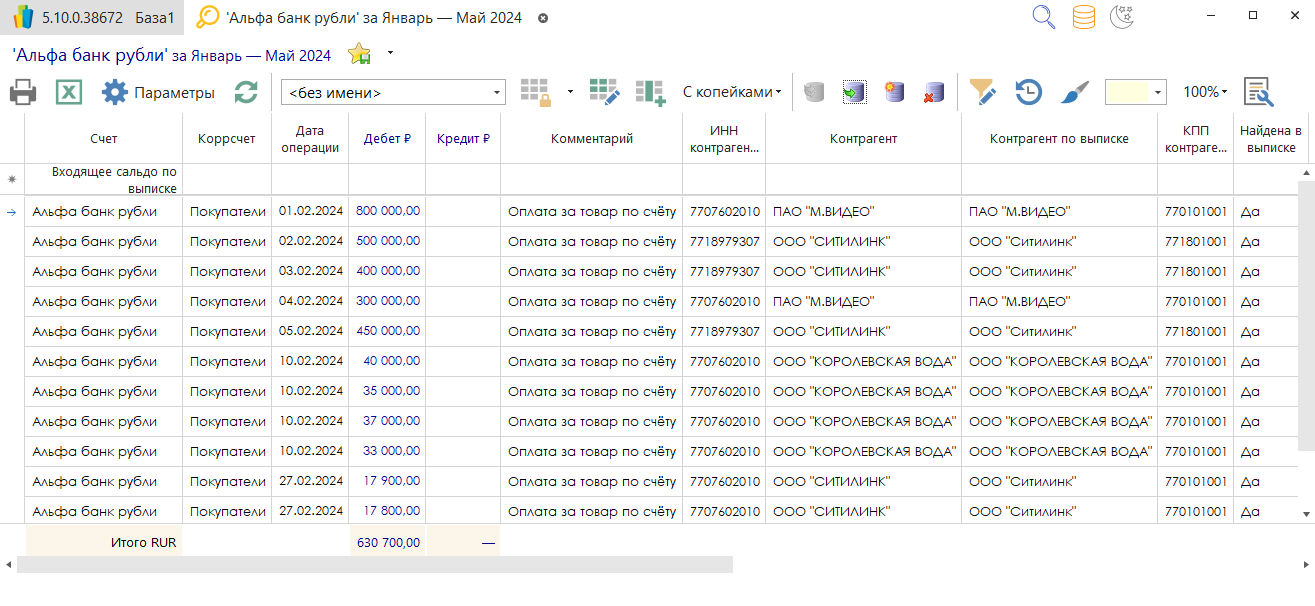Close the 'Альфа банк рубли' report tab
The width and height of the screenshot is (1315, 606).
tap(543, 18)
